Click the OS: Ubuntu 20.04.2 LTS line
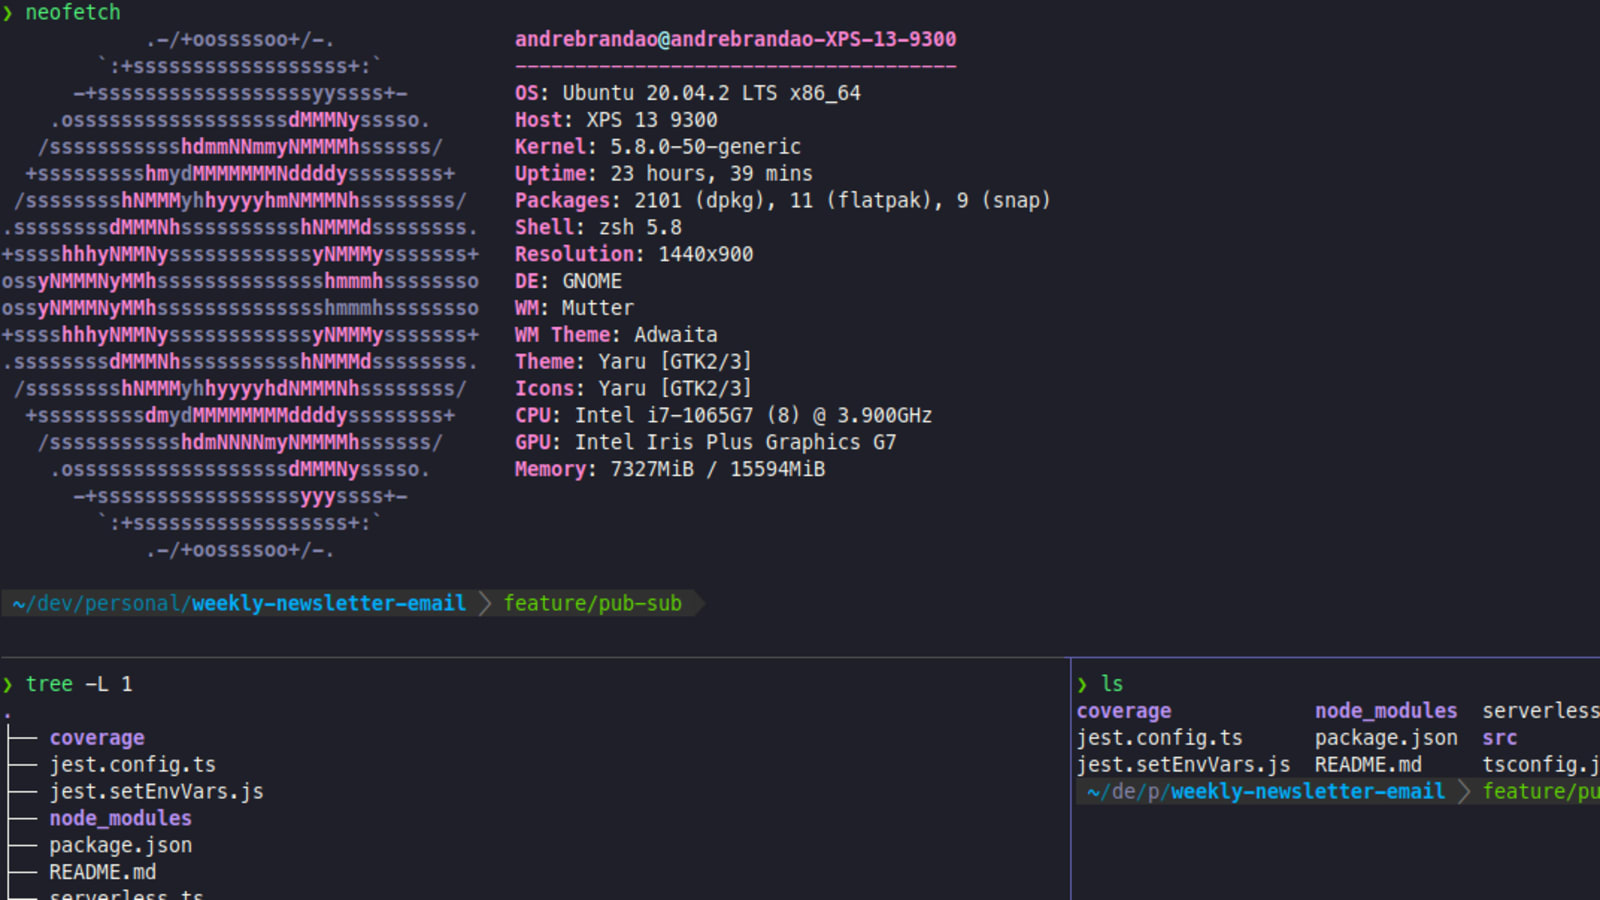 (687, 93)
